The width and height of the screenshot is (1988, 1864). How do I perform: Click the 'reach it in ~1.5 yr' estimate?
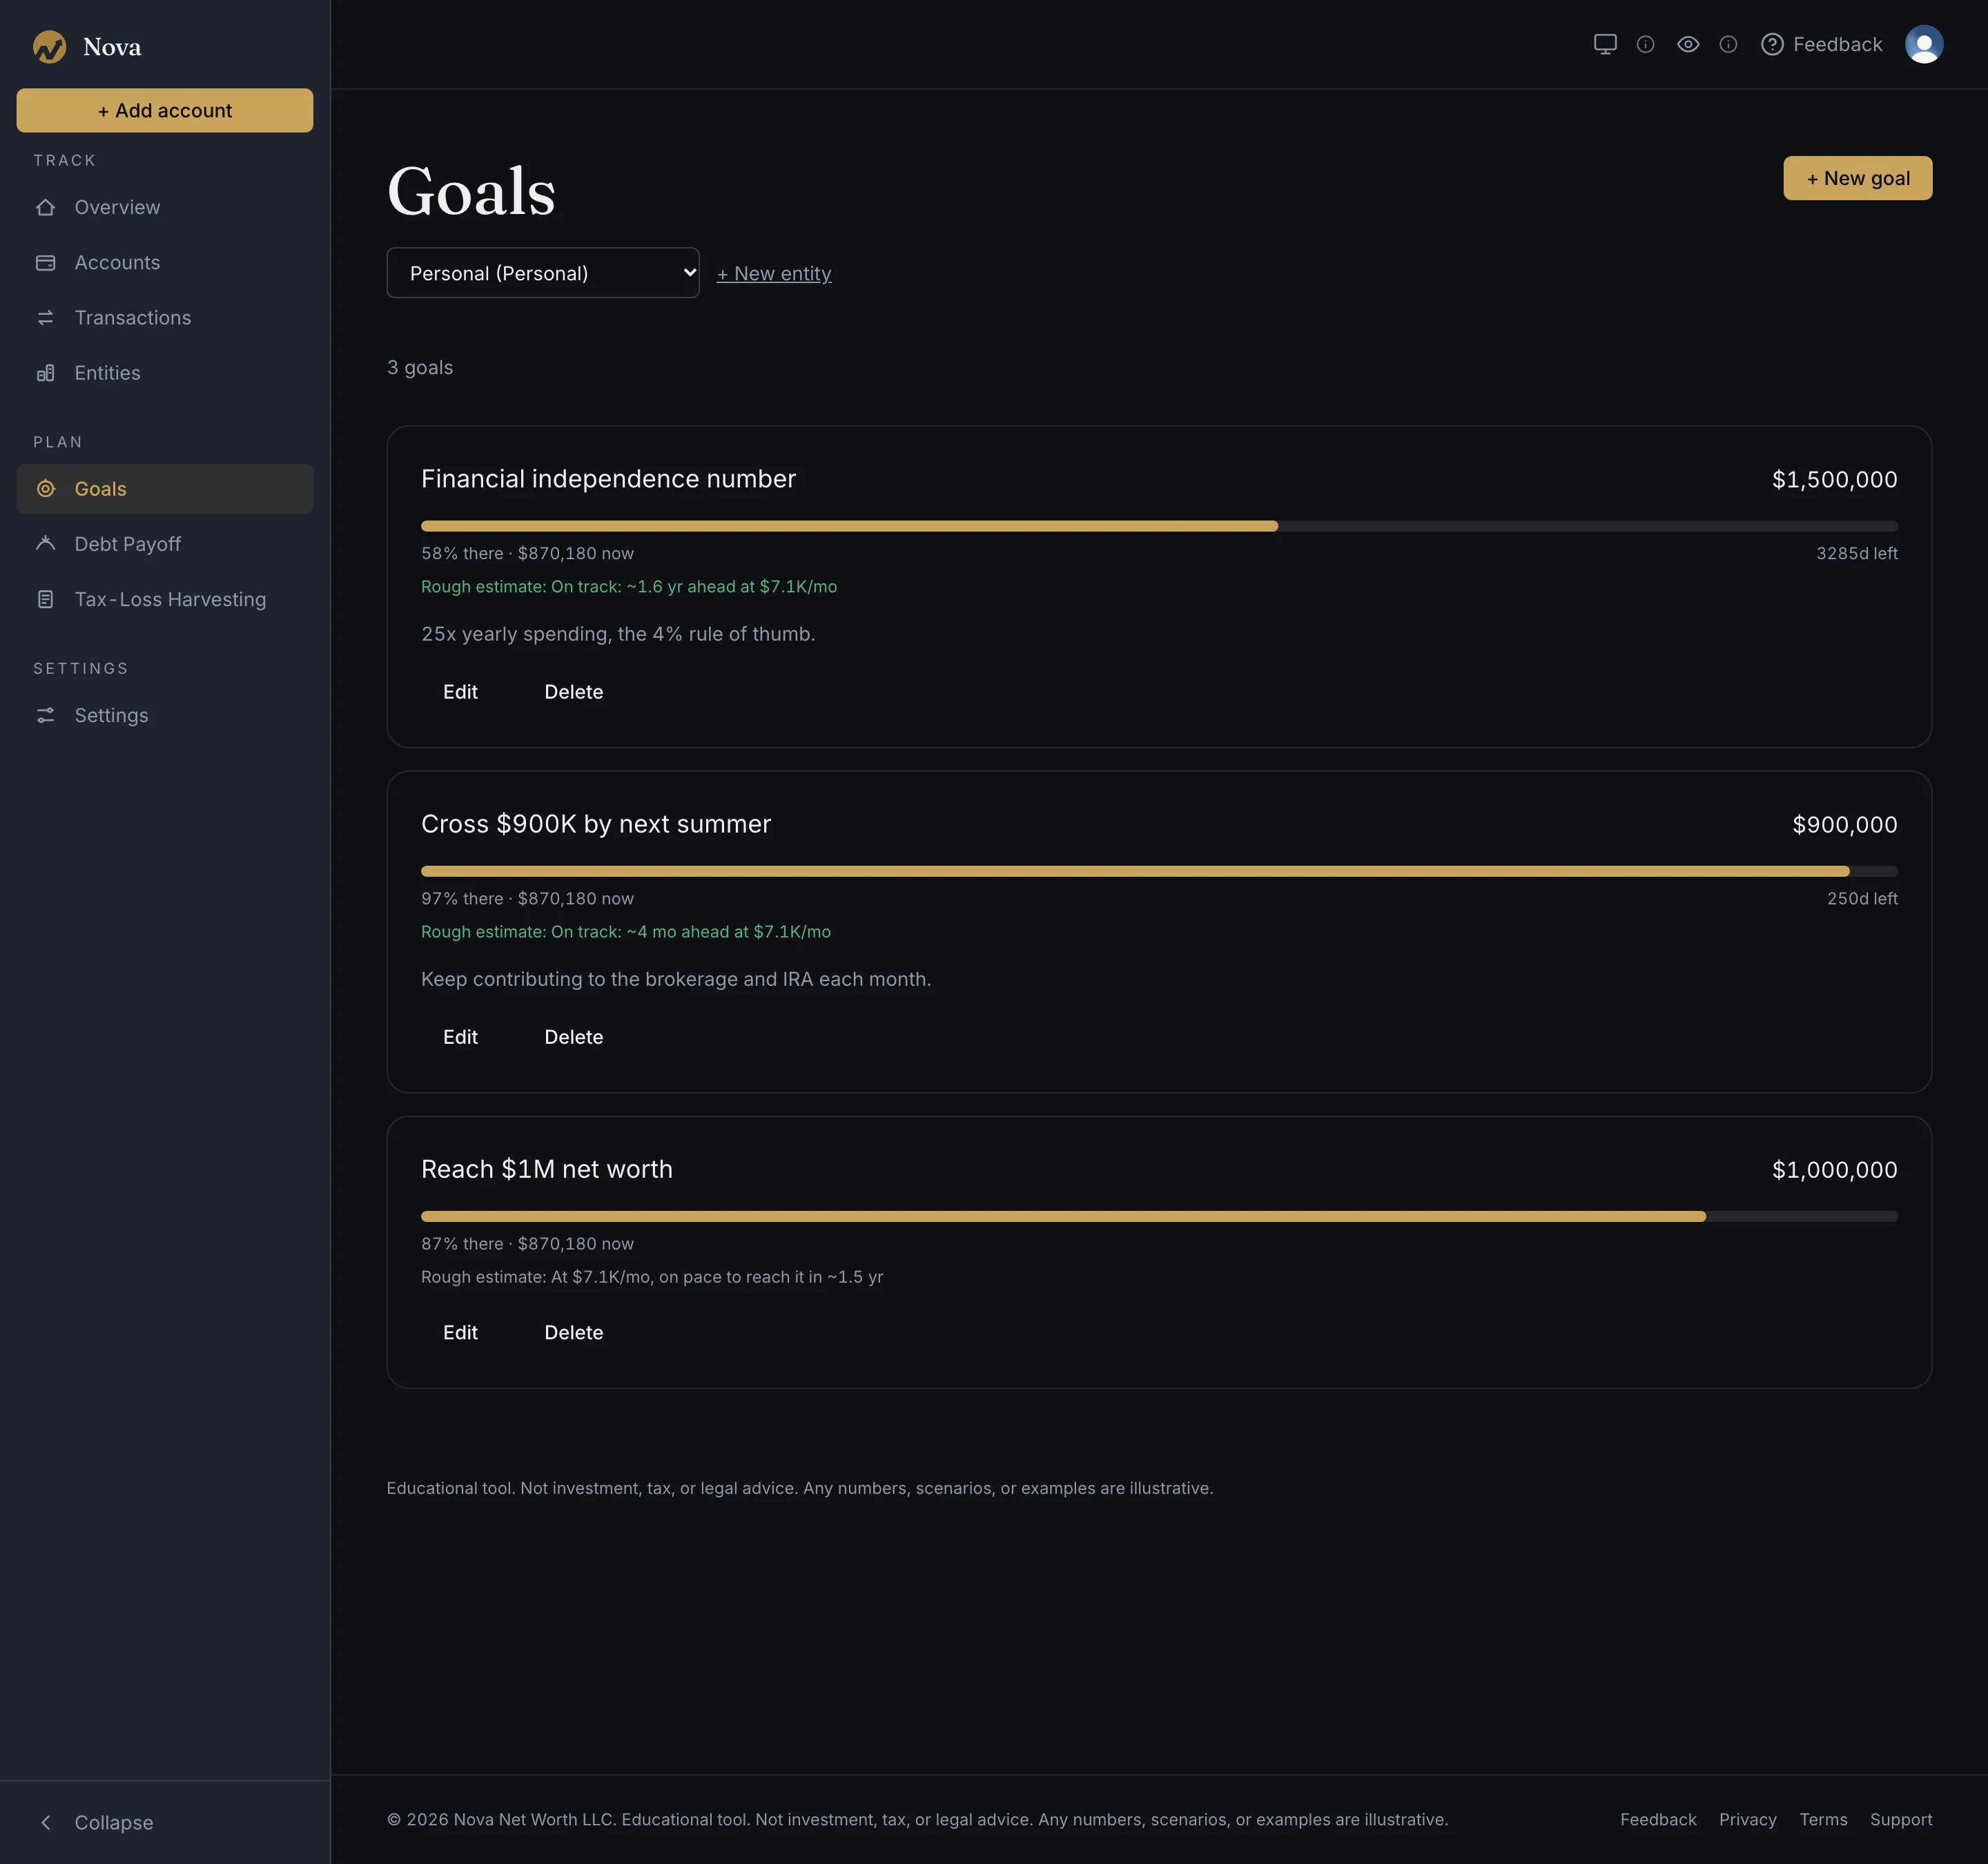(652, 1276)
